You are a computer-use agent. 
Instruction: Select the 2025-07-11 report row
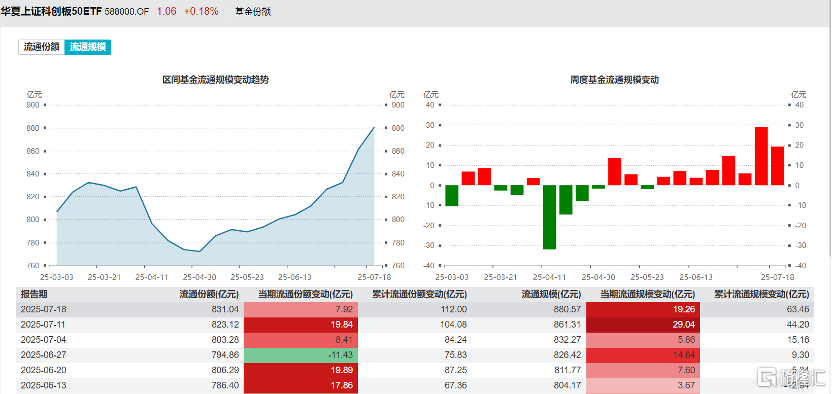(415, 324)
